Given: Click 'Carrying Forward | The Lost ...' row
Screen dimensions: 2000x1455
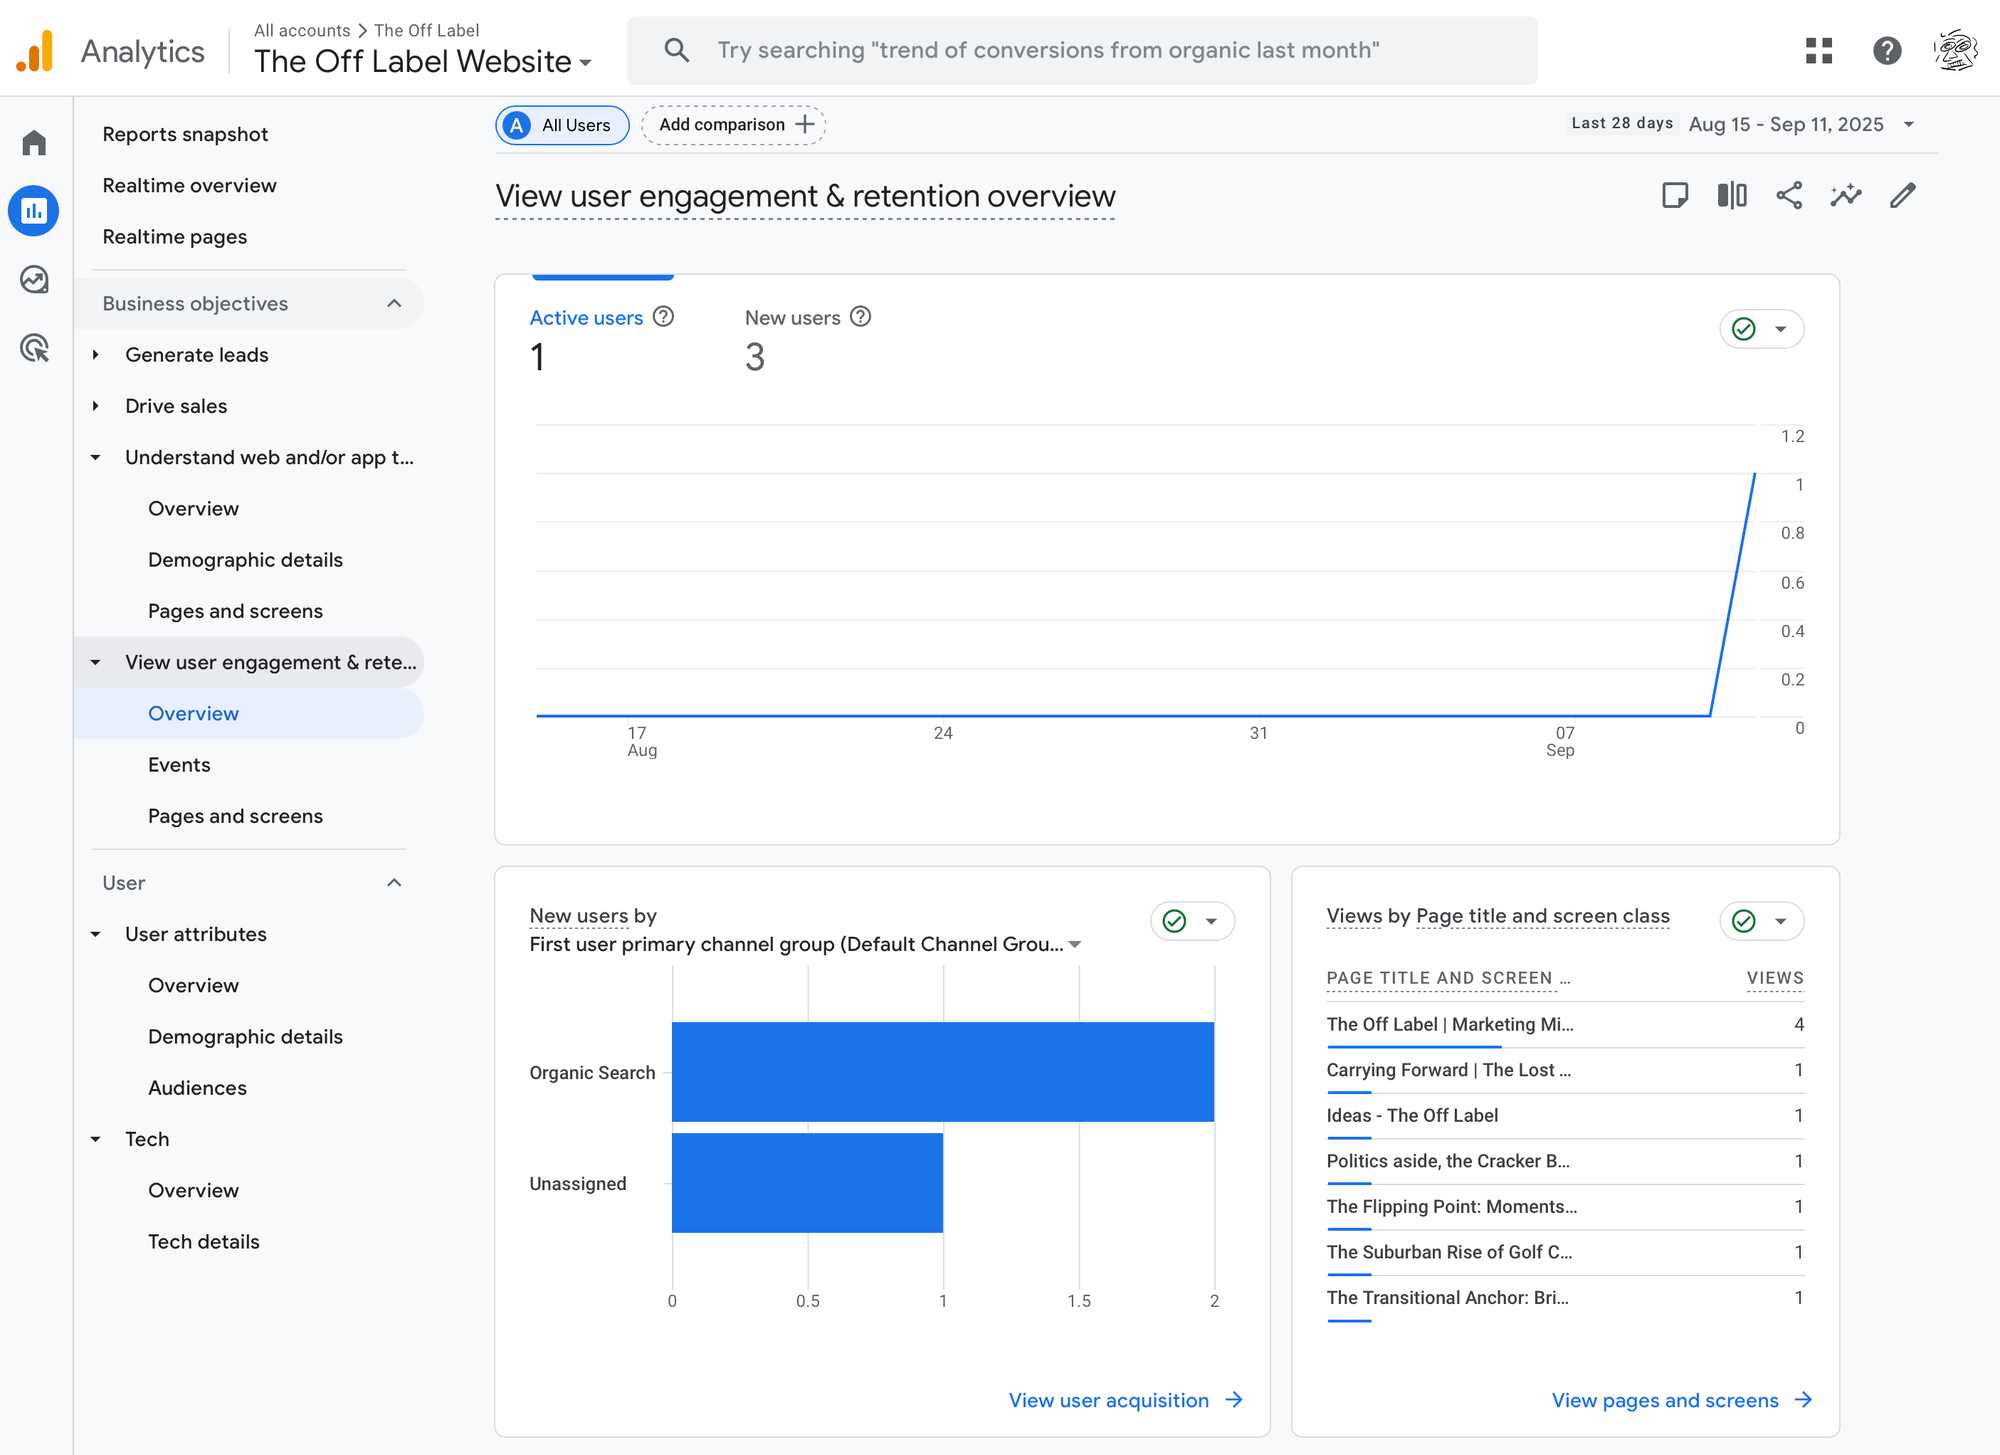Looking at the screenshot, I should click(1565, 1070).
